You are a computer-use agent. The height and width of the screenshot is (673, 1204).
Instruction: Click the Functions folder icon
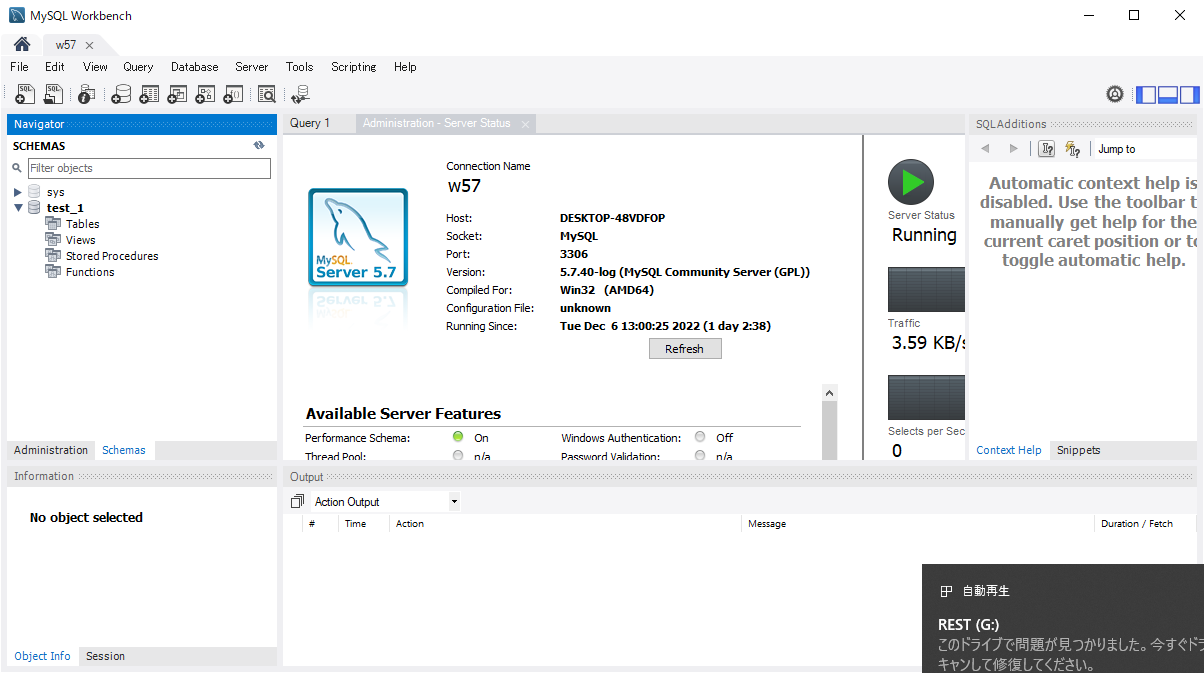[x=53, y=272]
